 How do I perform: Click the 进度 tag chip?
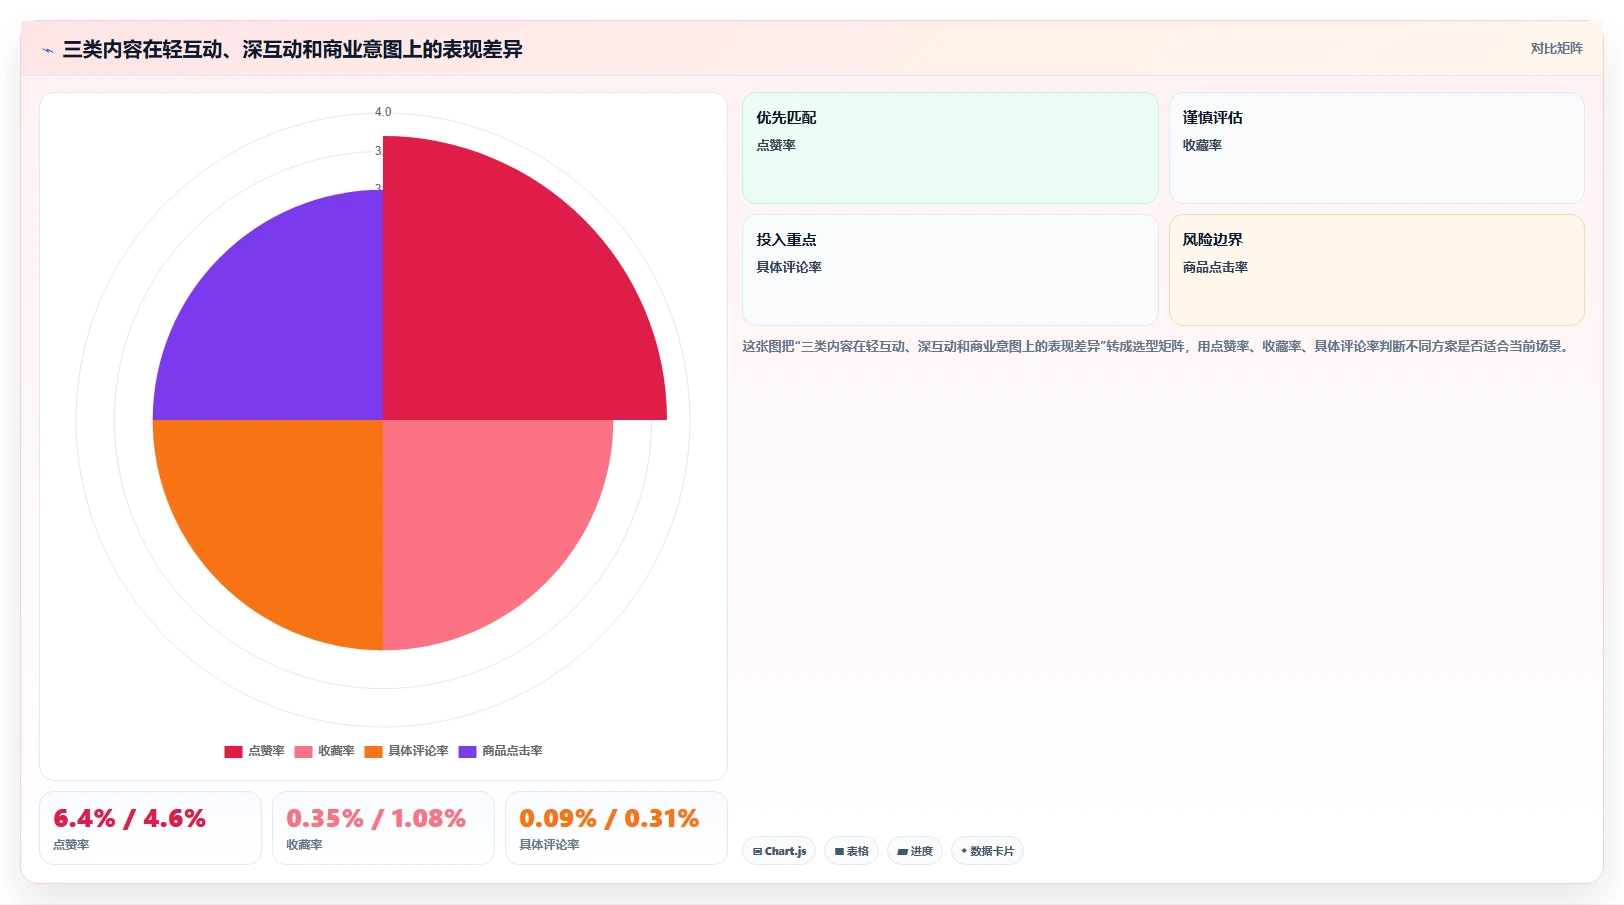[x=914, y=851]
